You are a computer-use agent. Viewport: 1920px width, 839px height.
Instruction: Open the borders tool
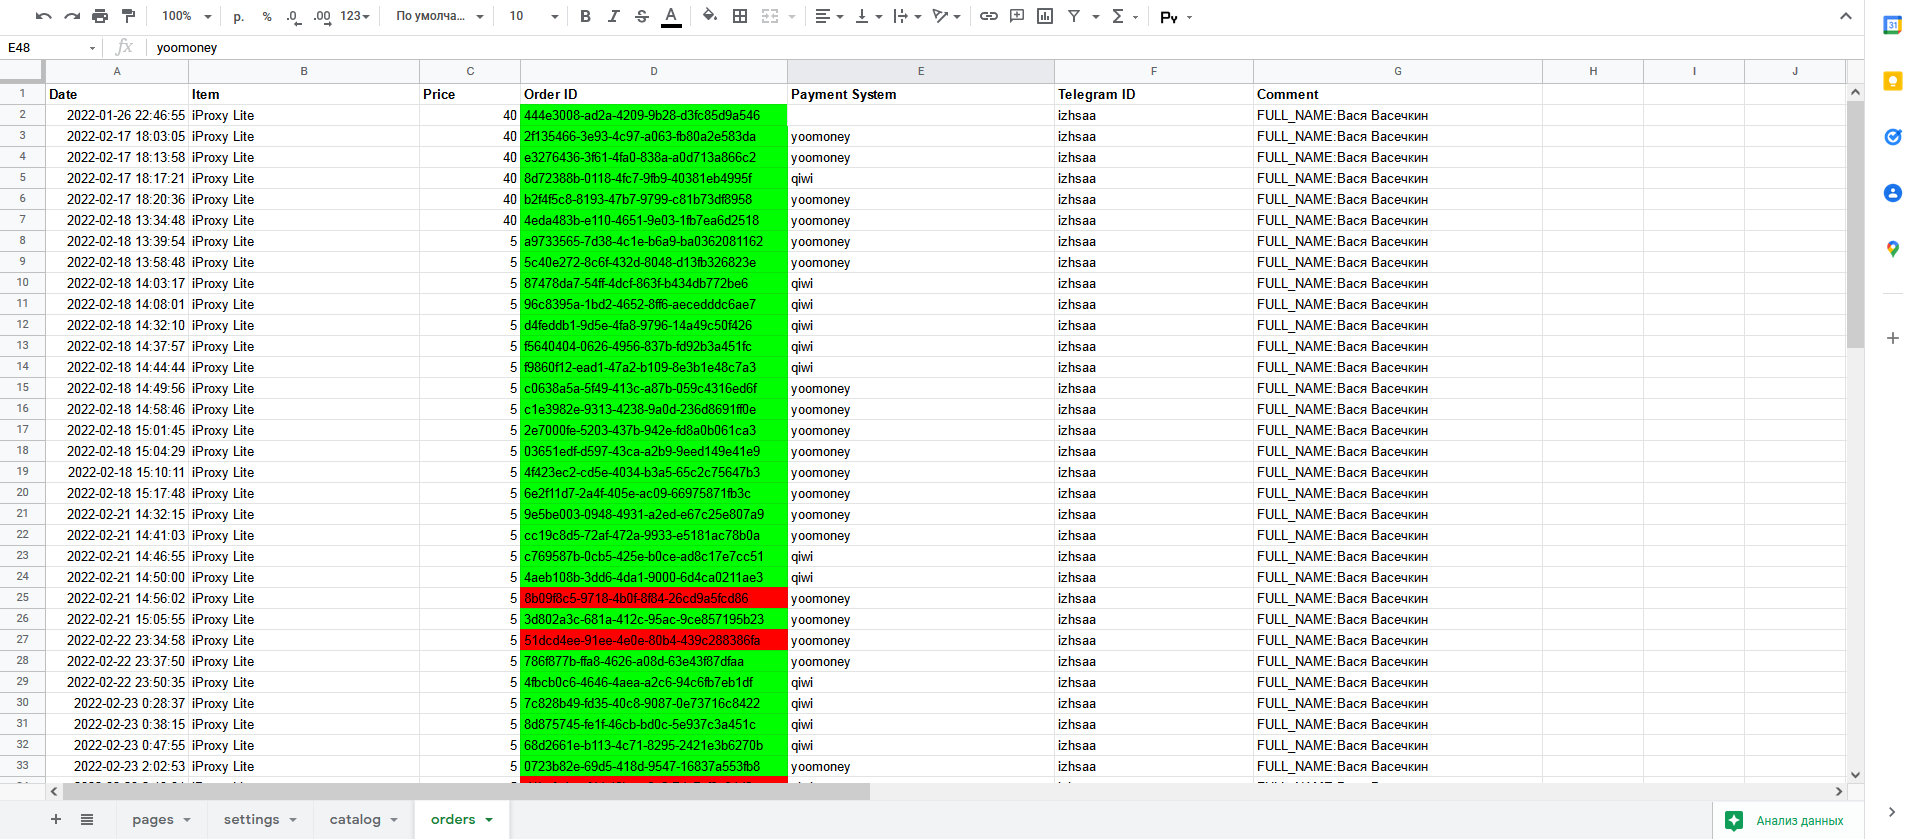coord(740,16)
